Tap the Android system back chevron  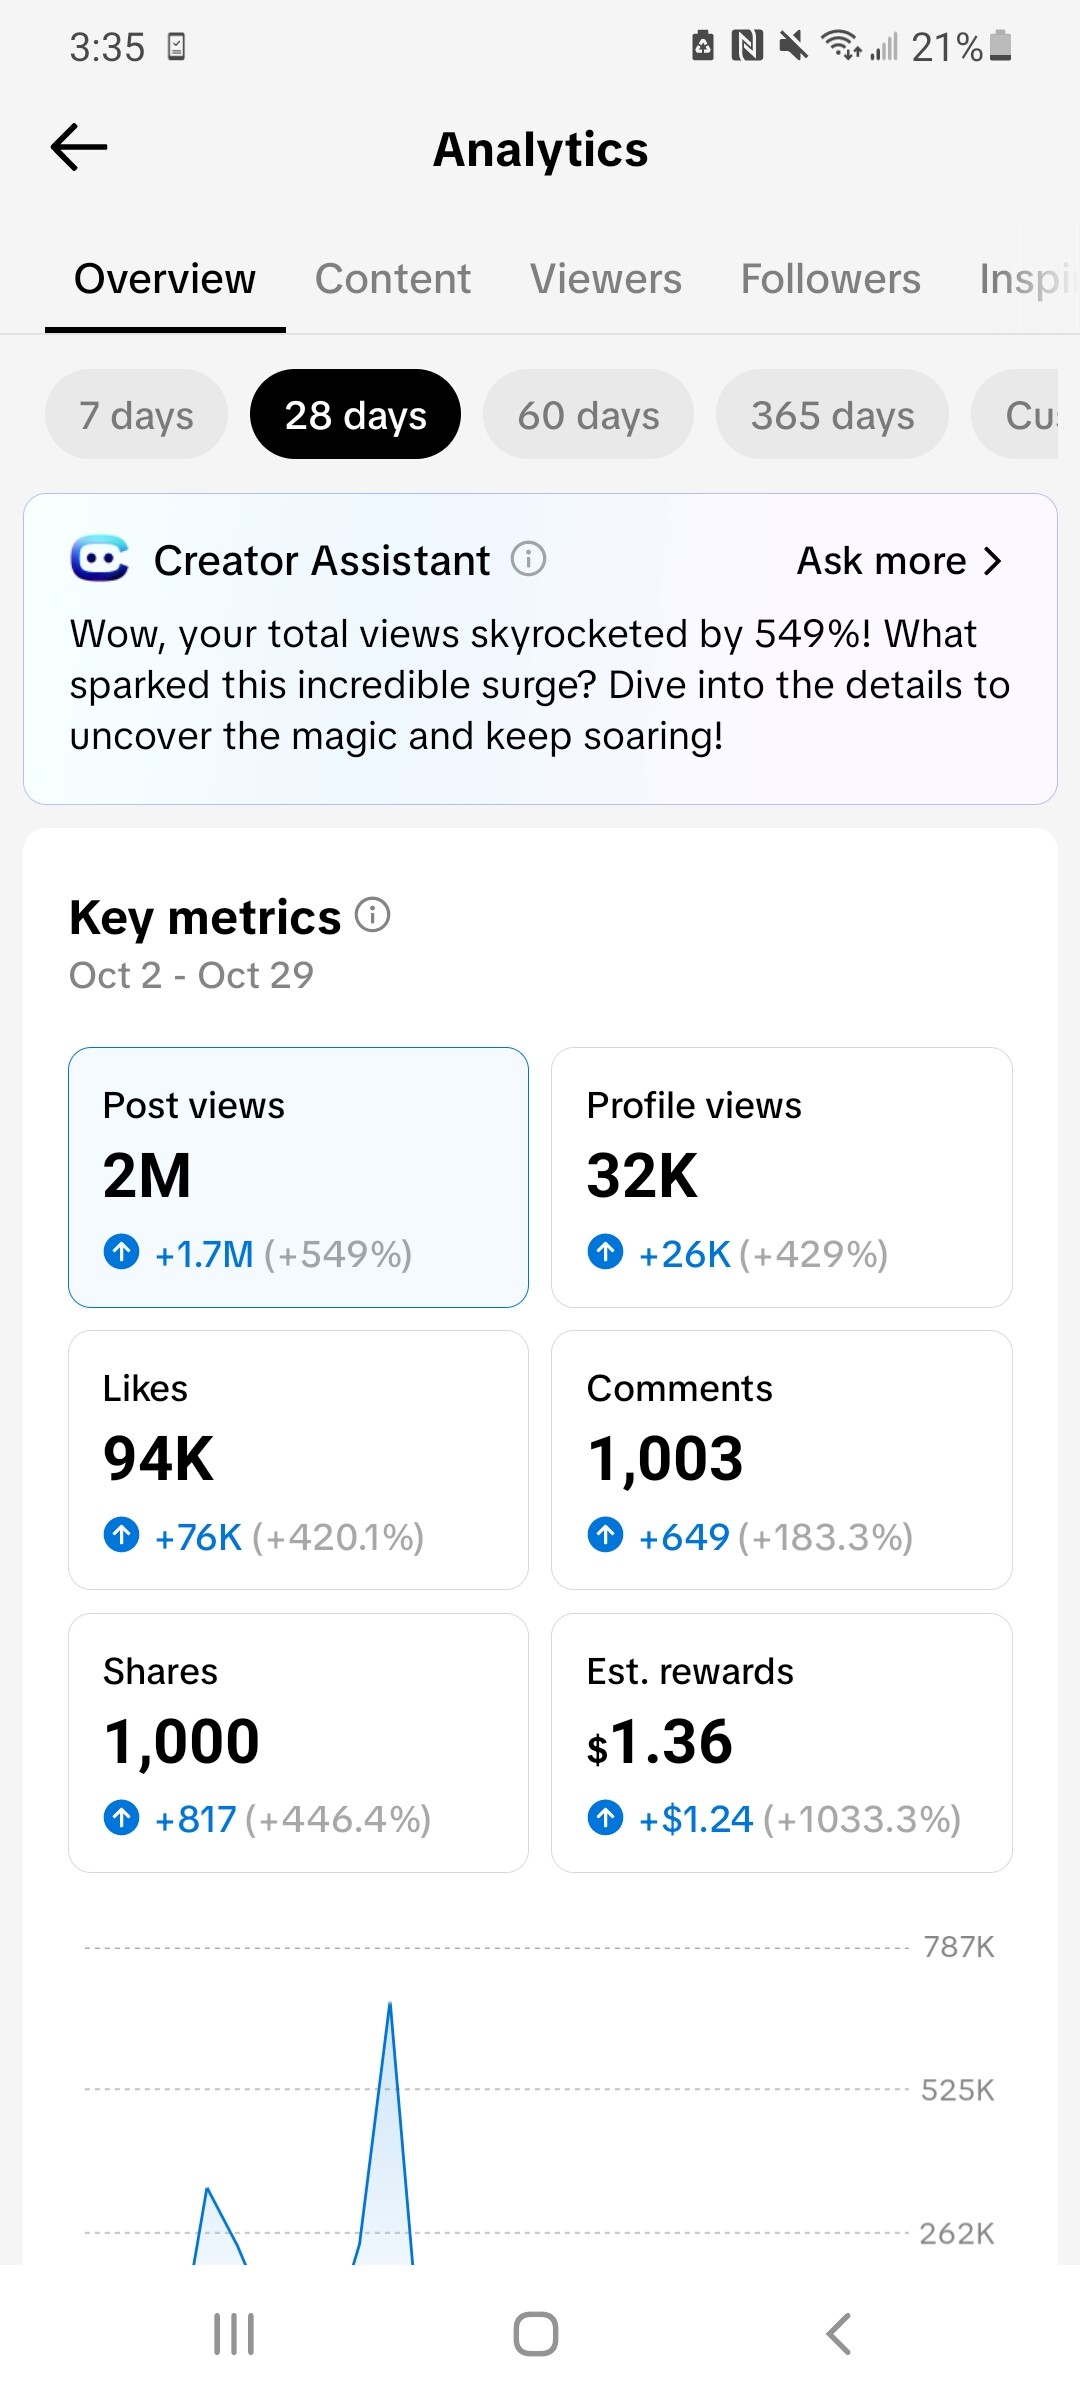coord(838,2334)
